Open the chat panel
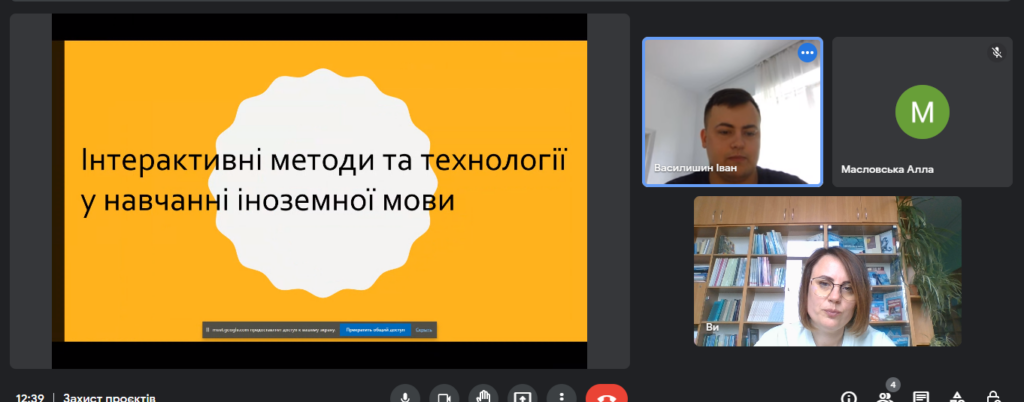The image size is (1024, 402). click(x=921, y=397)
